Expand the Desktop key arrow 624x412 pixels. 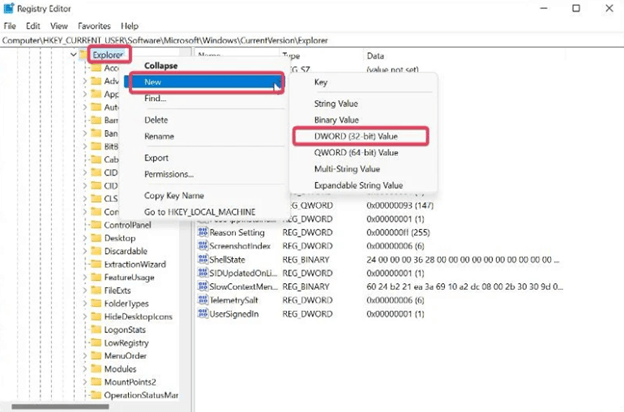pyautogui.click(x=84, y=238)
